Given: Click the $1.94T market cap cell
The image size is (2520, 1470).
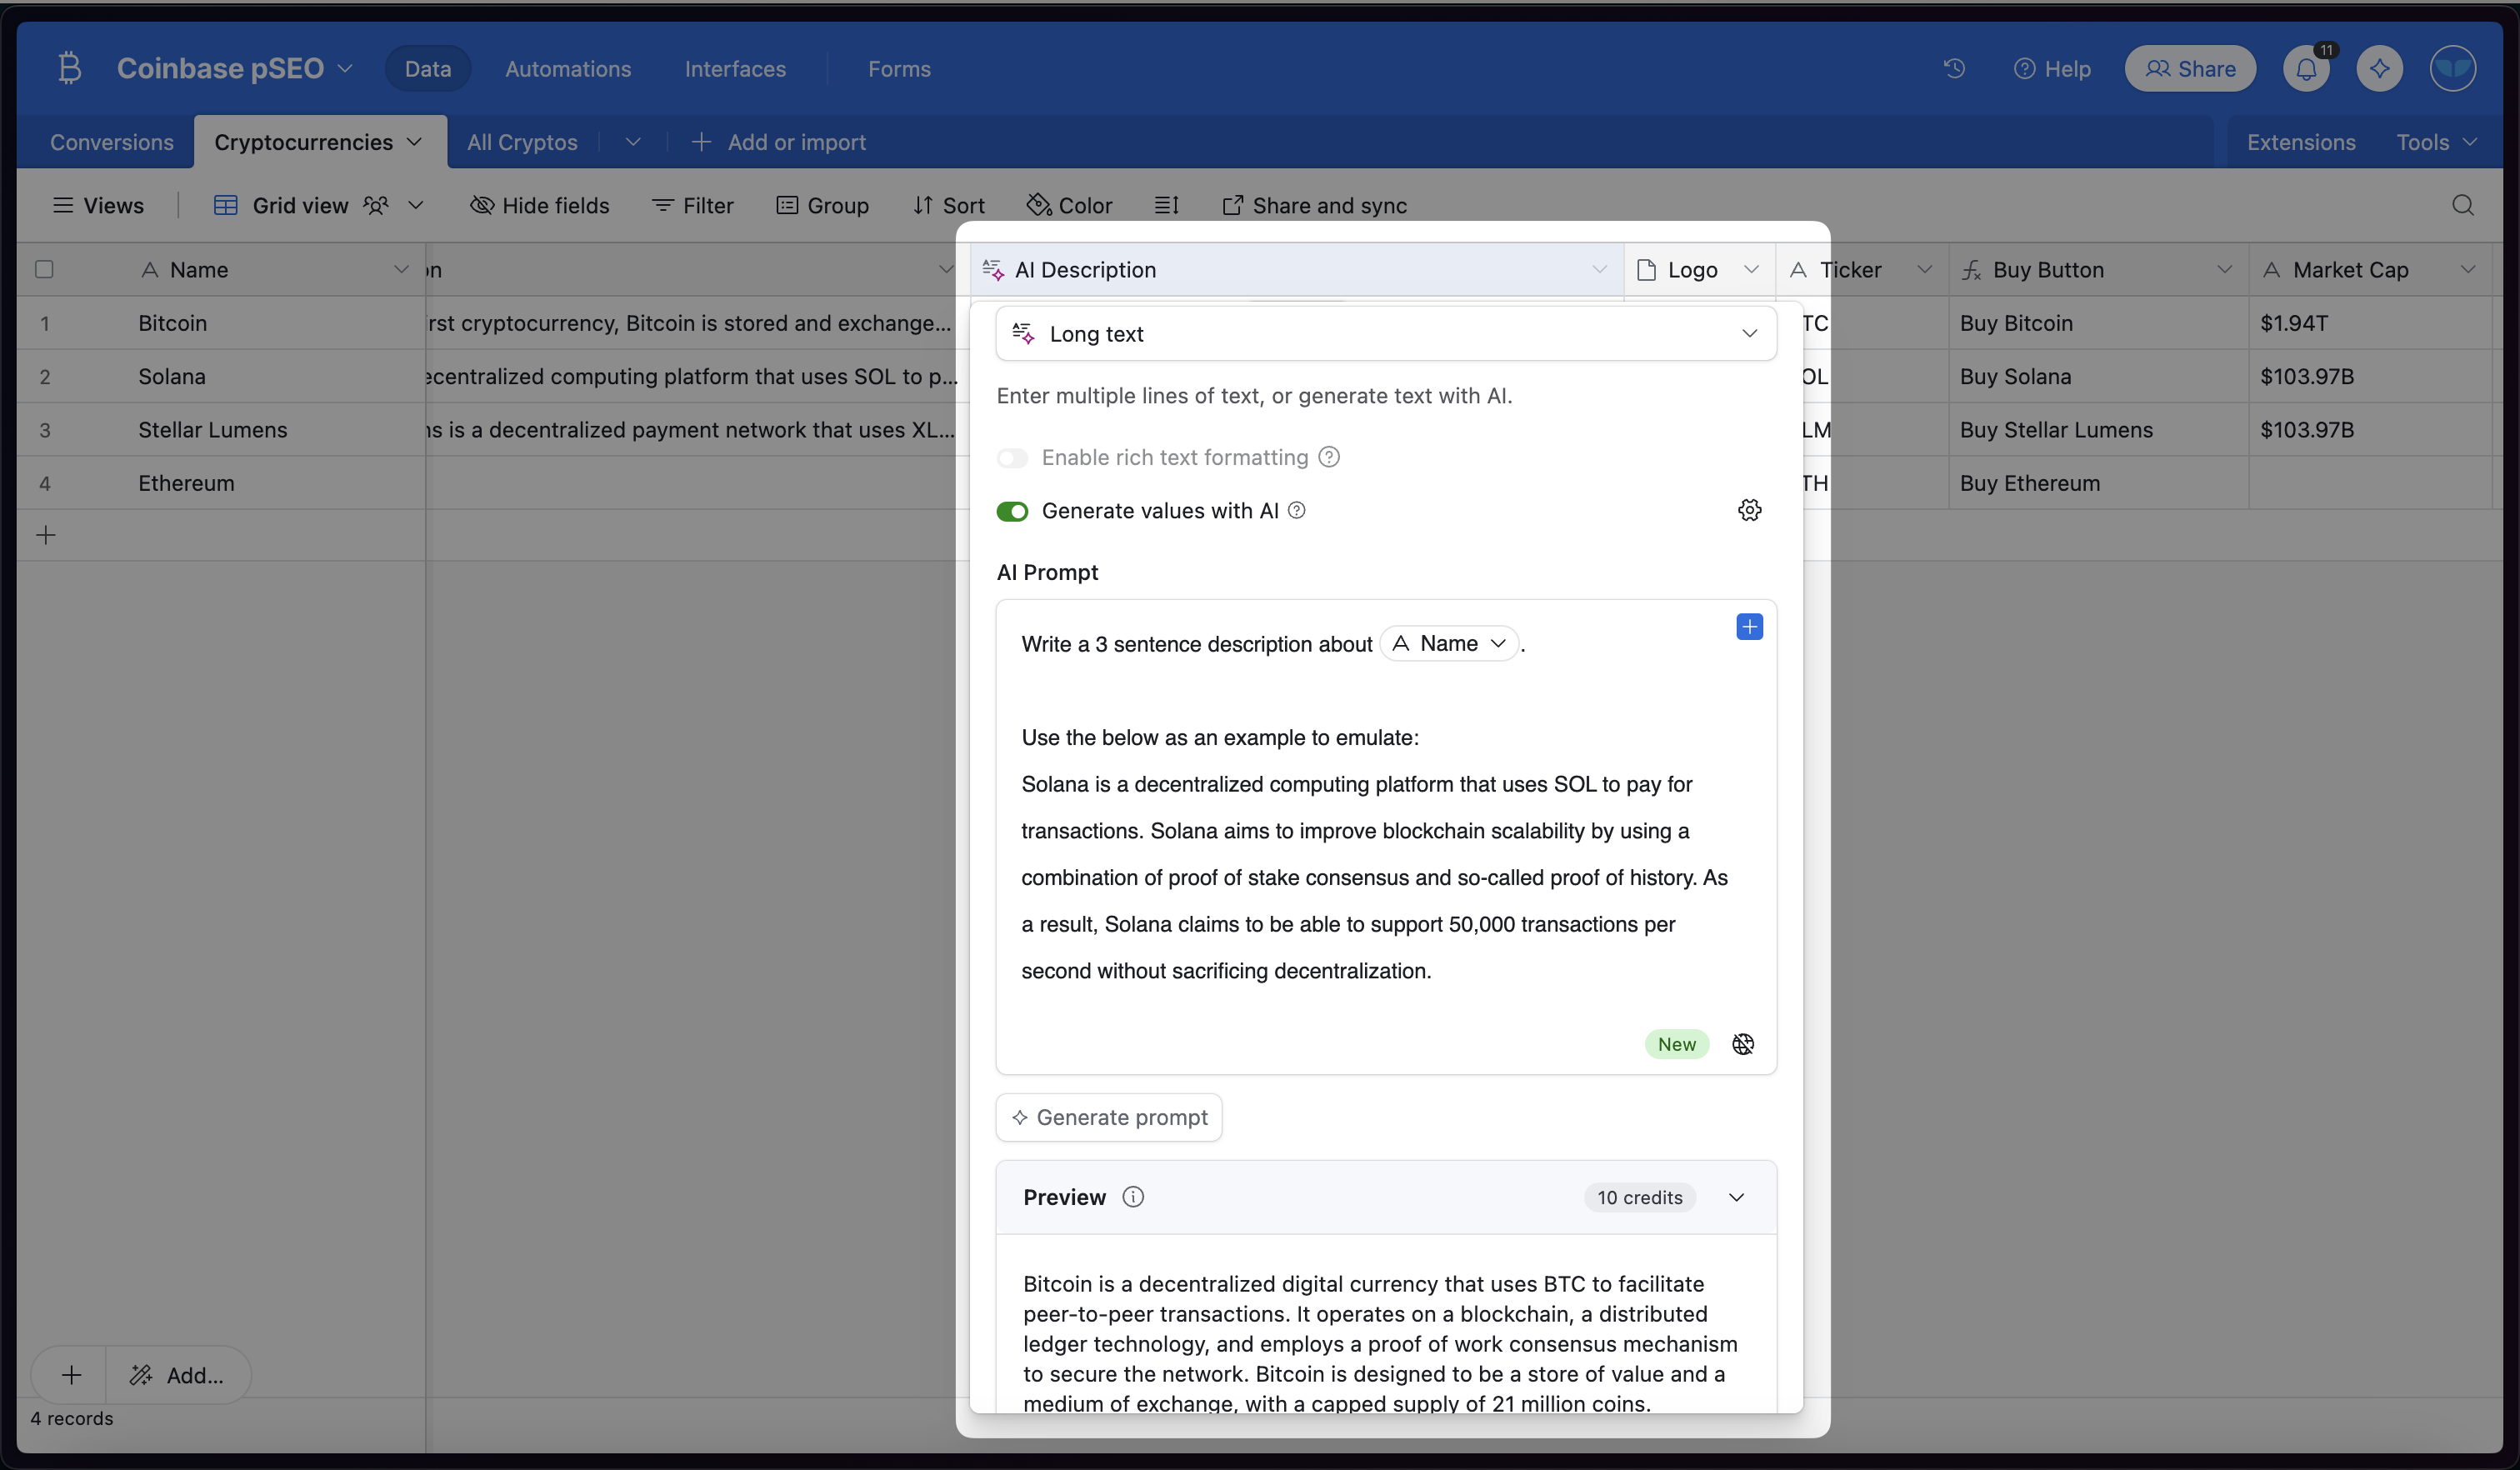Looking at the screenshot, I should point(2369,323).
